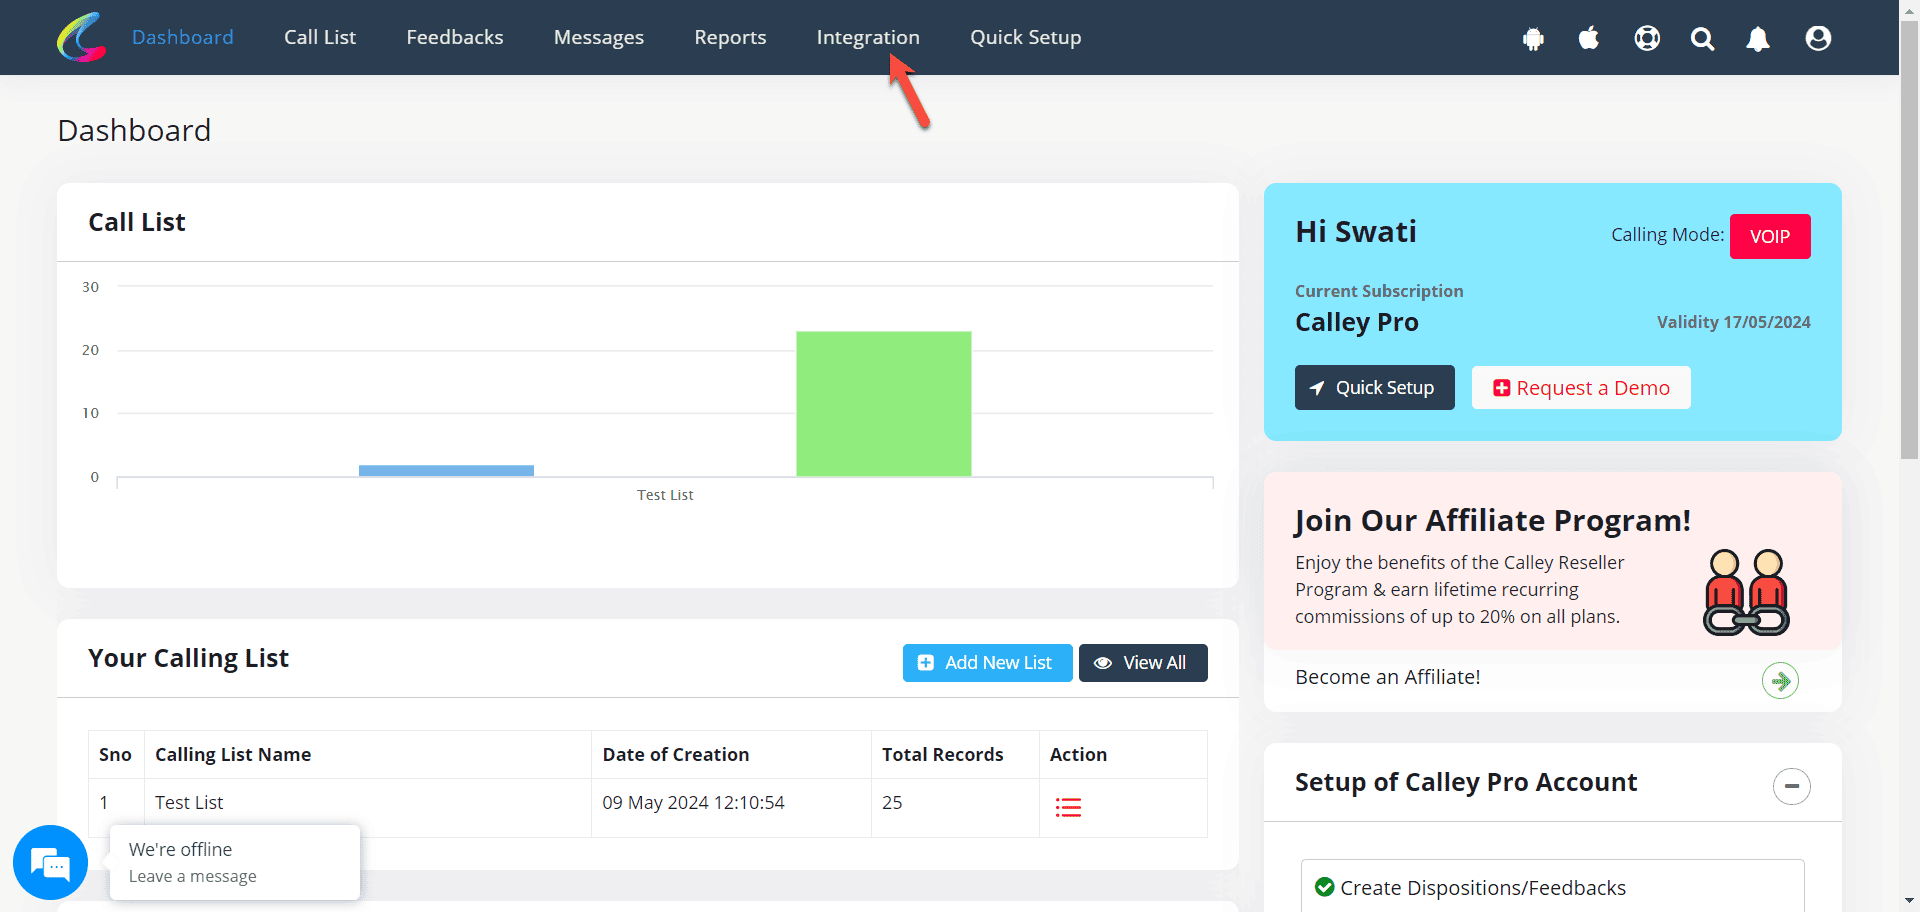1920x912 pixels.
Task: Open the Integration menu item
Action: 867,37
